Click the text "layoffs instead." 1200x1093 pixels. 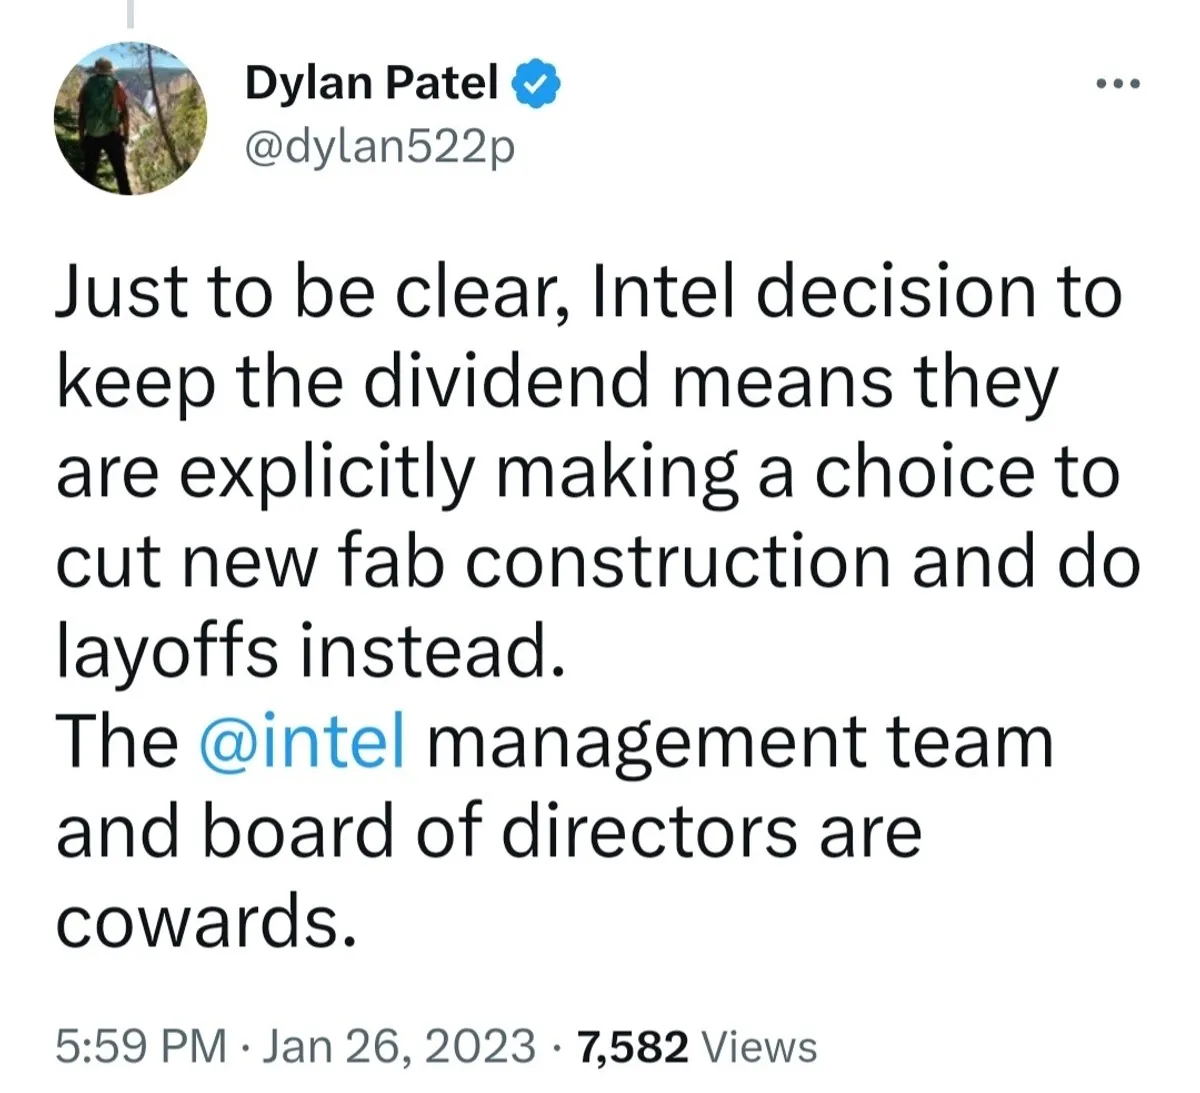(x=304, y=652)
